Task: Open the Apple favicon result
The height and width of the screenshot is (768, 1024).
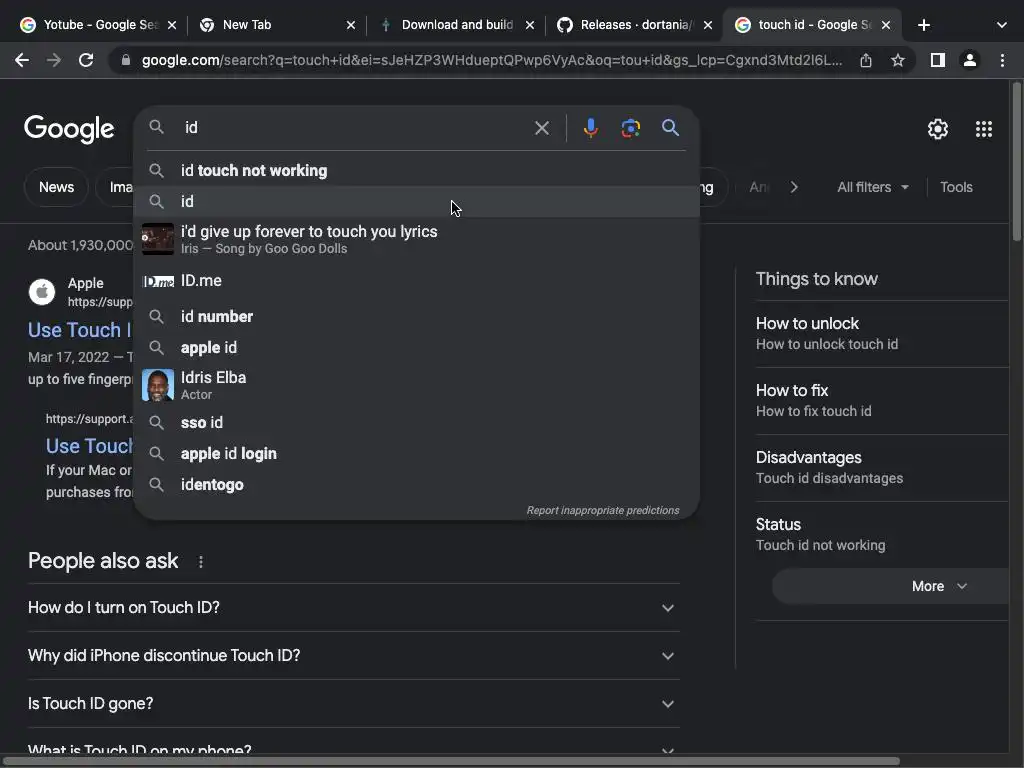Action: pyautogui.click(x=42, y=292)
